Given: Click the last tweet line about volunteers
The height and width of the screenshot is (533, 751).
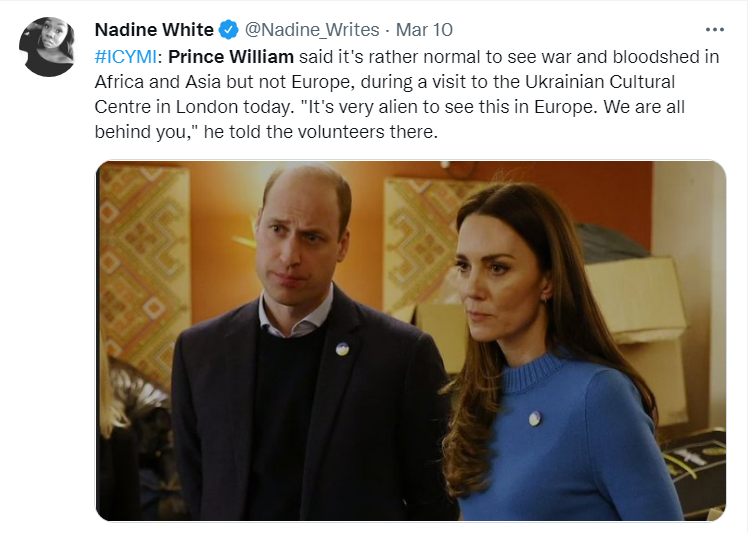Looking at the screenshot, I should pyautogui.click(x=266, y=131).
